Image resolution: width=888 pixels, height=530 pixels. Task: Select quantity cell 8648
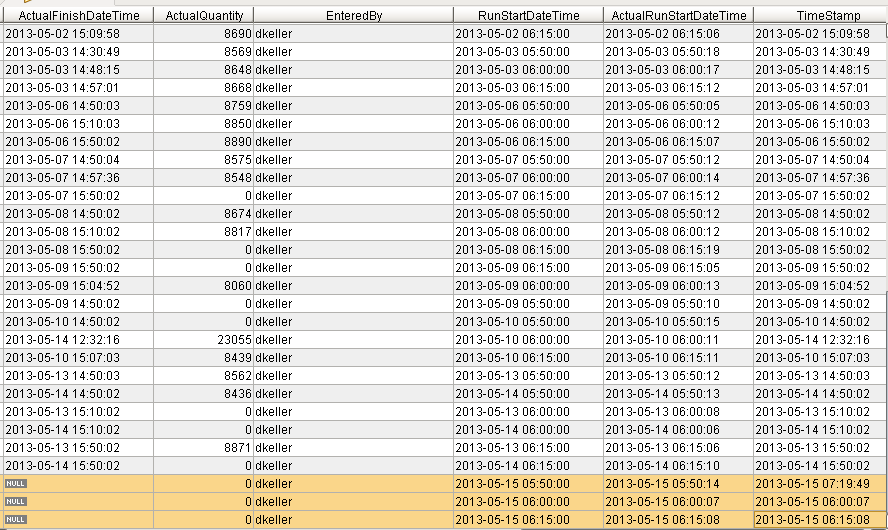click(x=203, y=70)
